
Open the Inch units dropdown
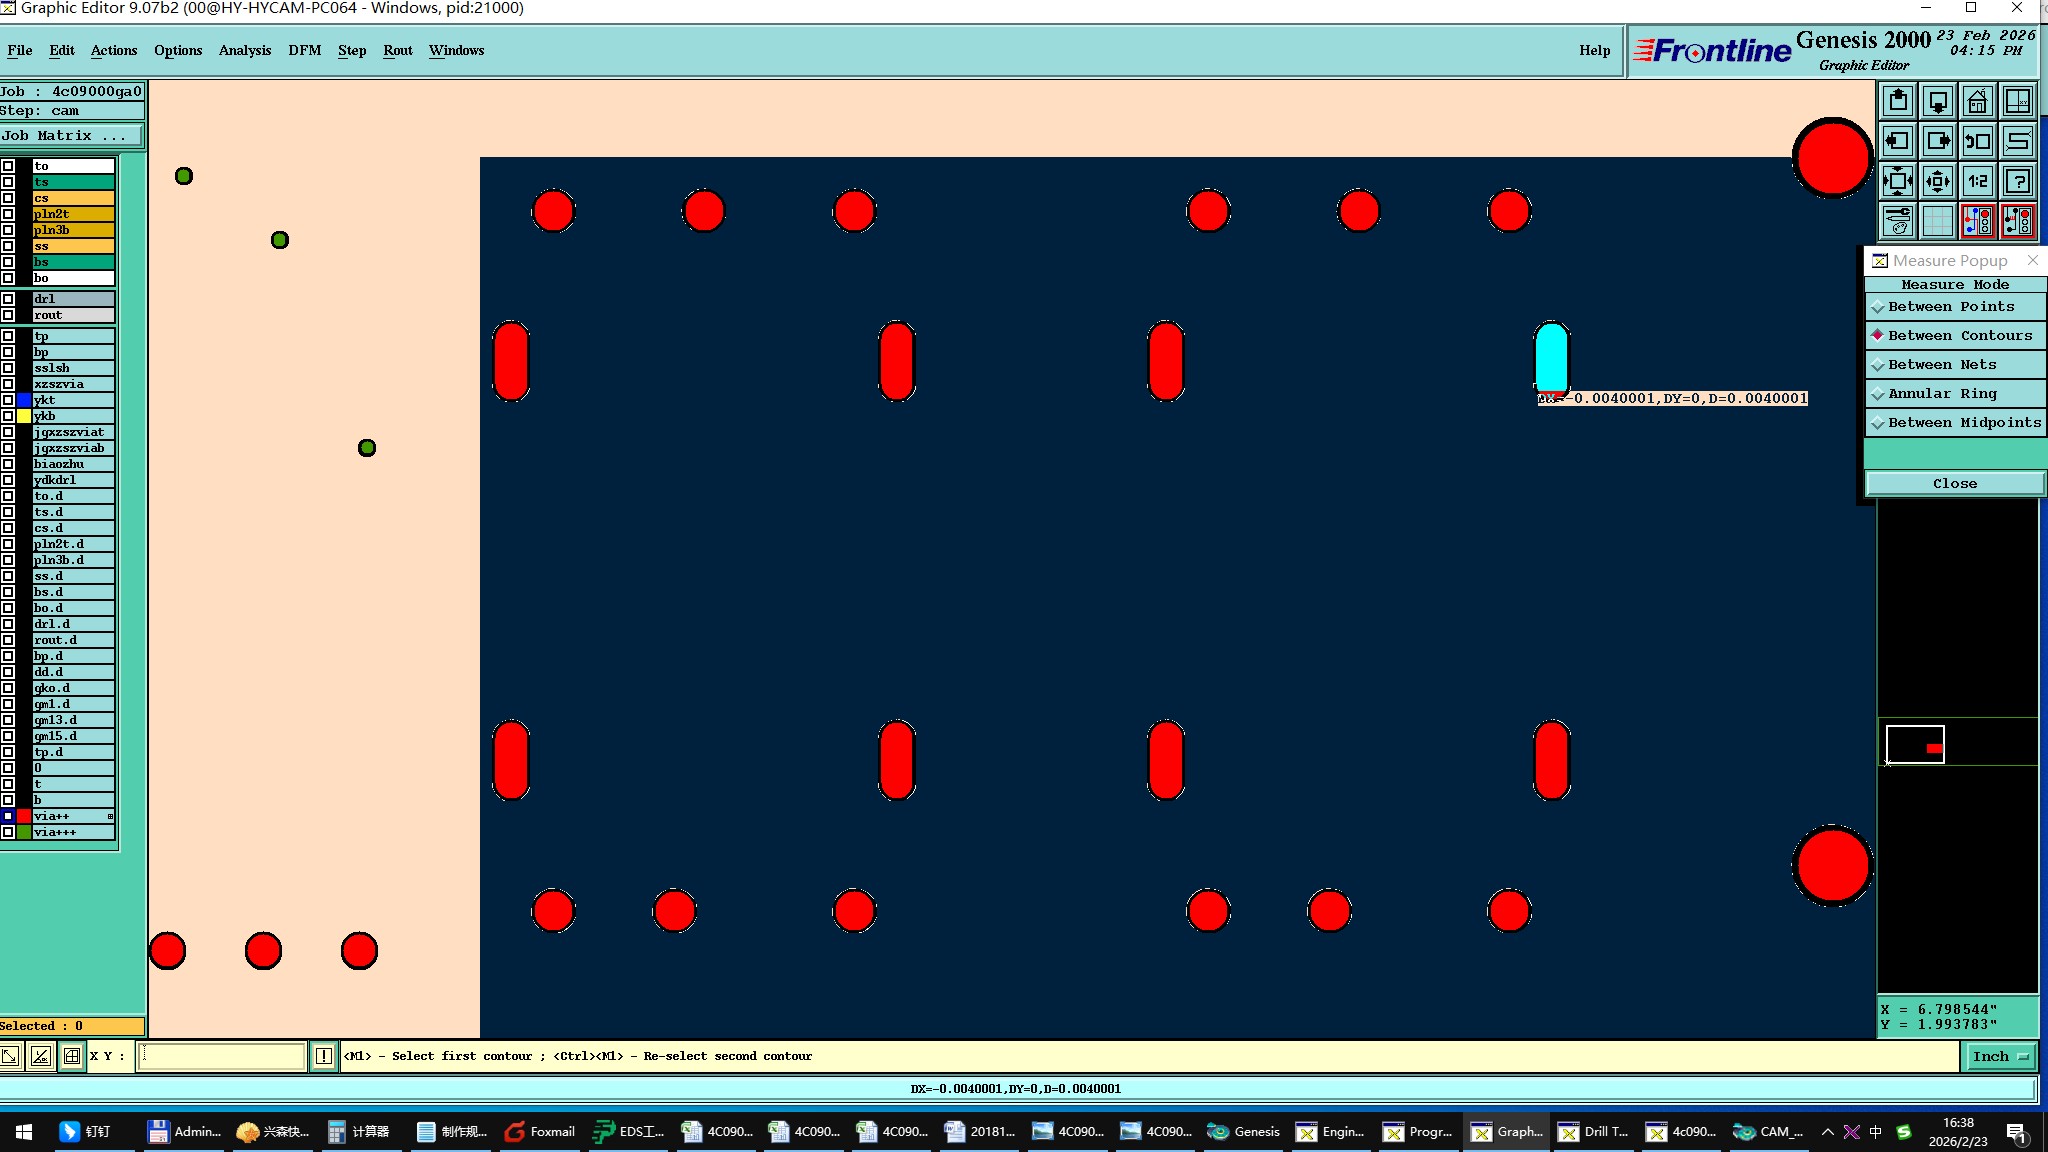tap(1999, 1056)
